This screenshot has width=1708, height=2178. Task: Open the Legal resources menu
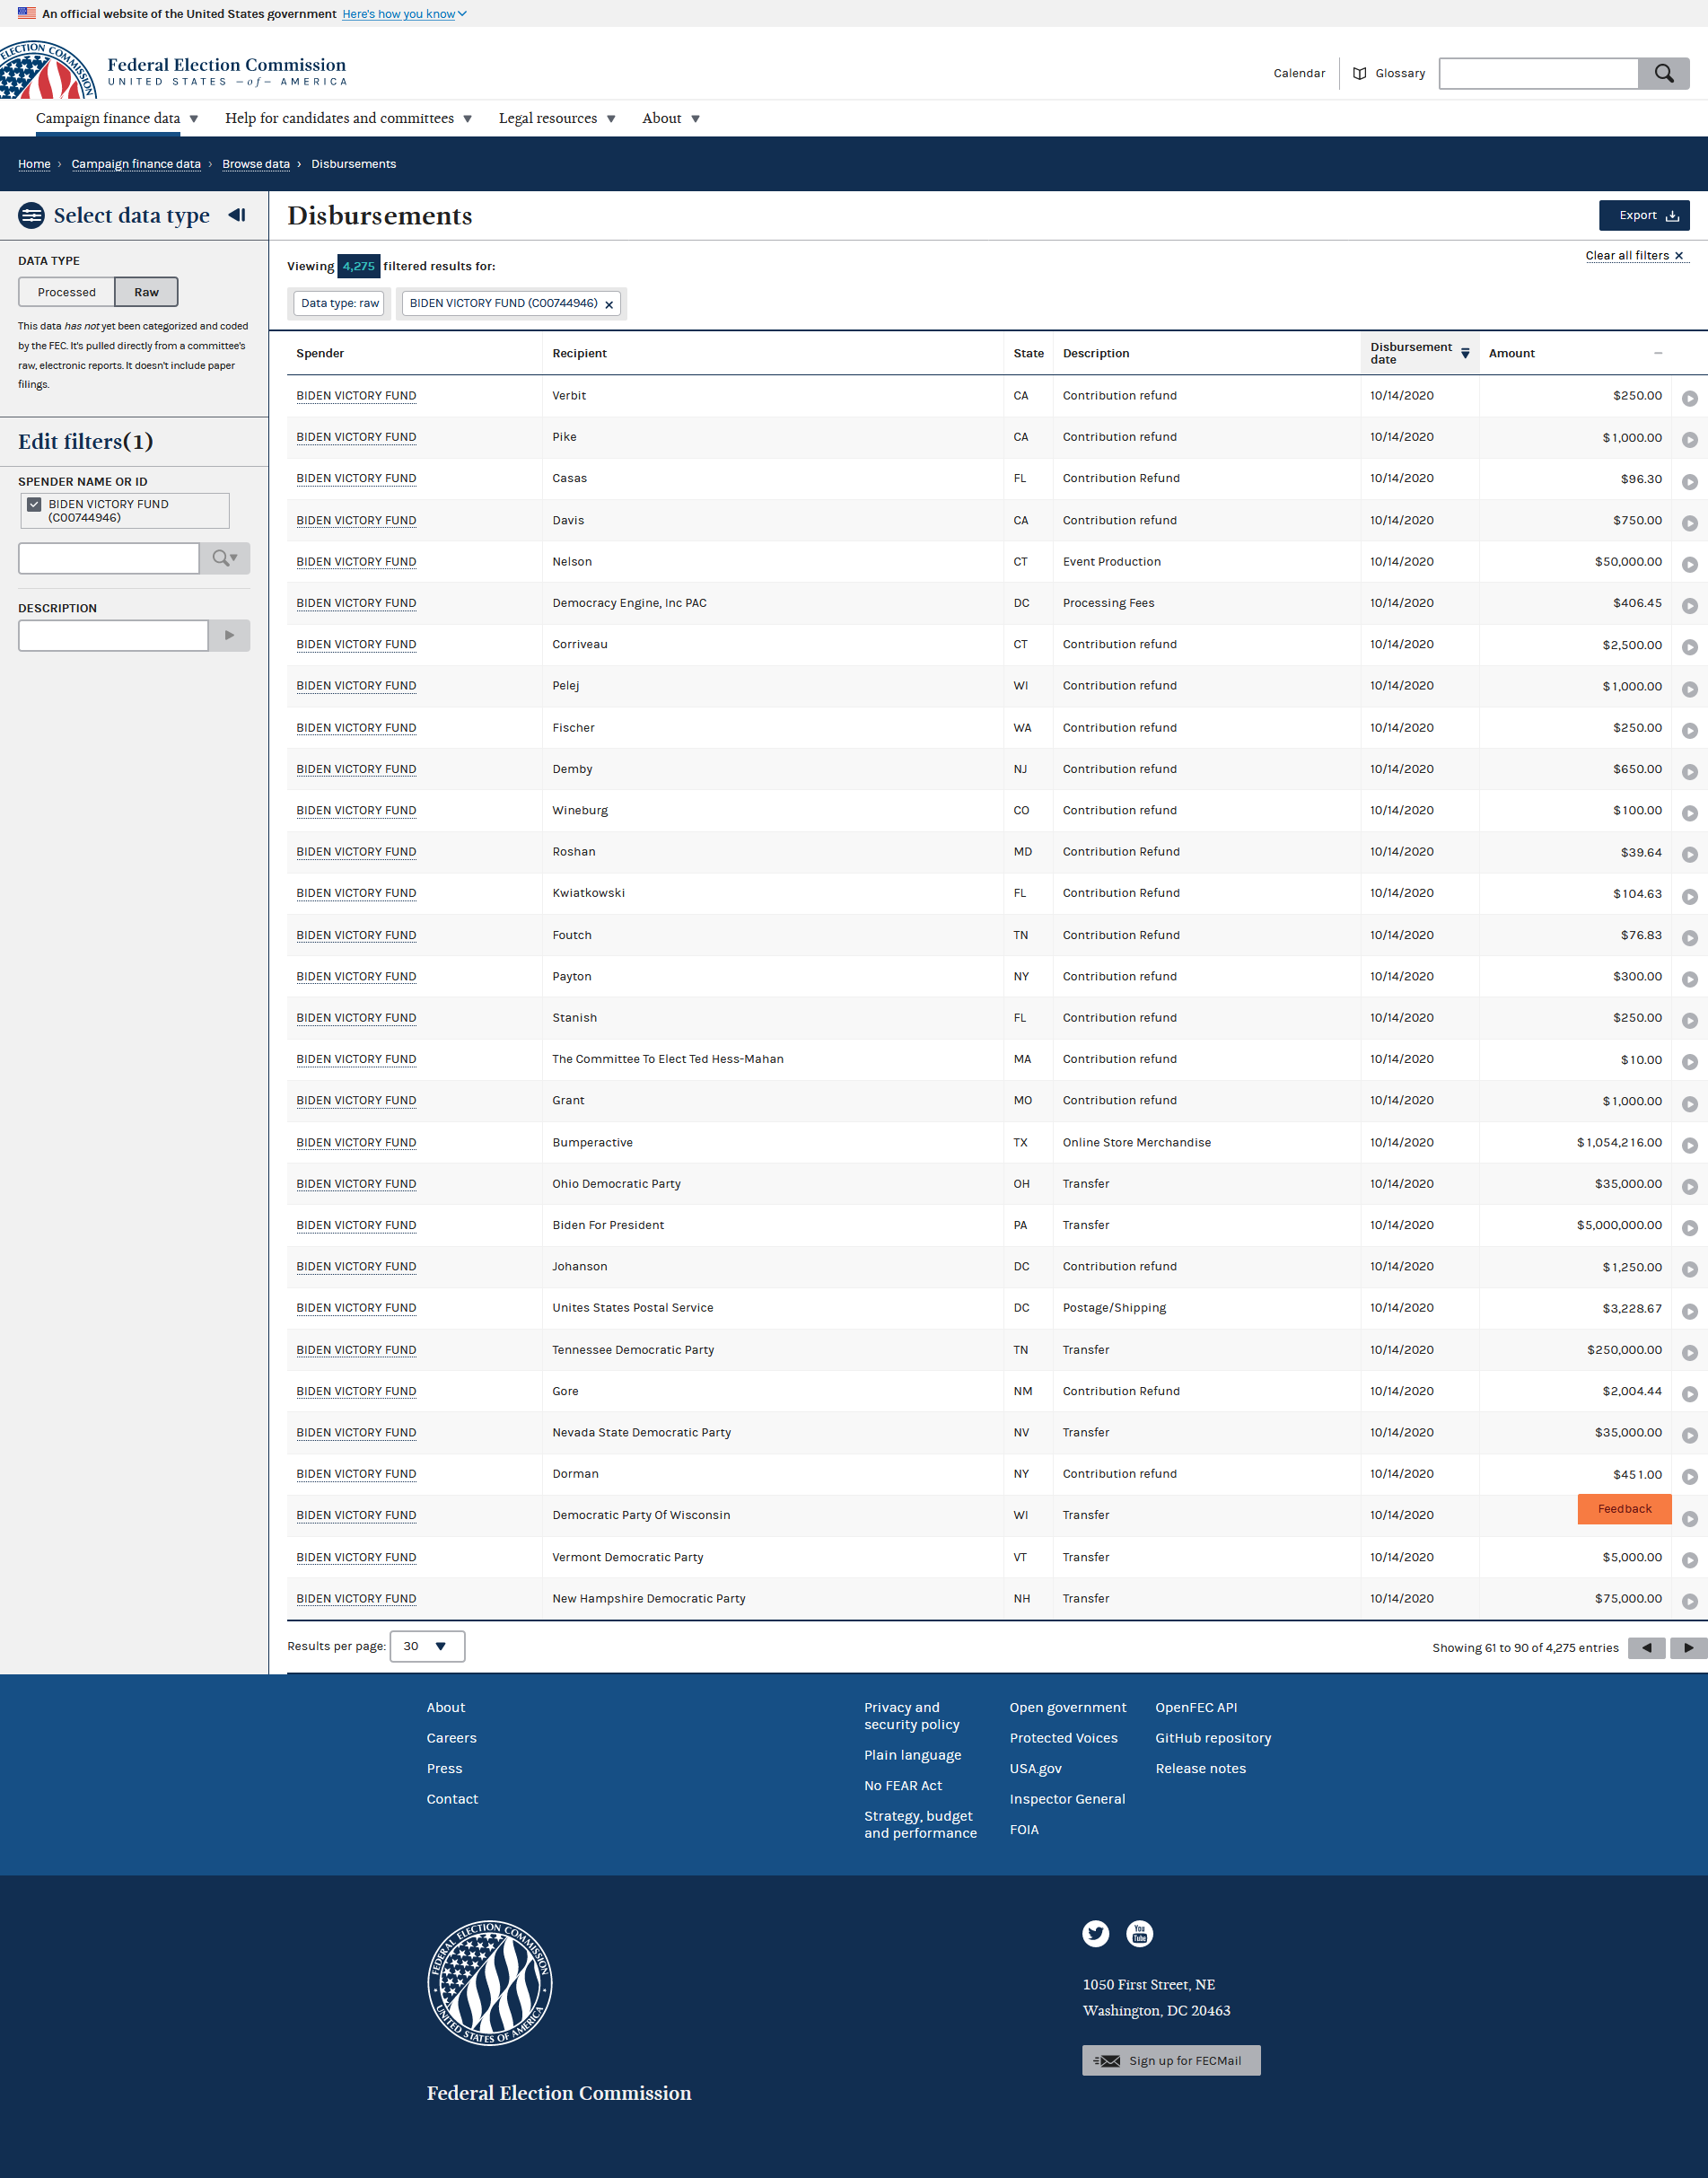pyautogui.click(x=557, y=118)
